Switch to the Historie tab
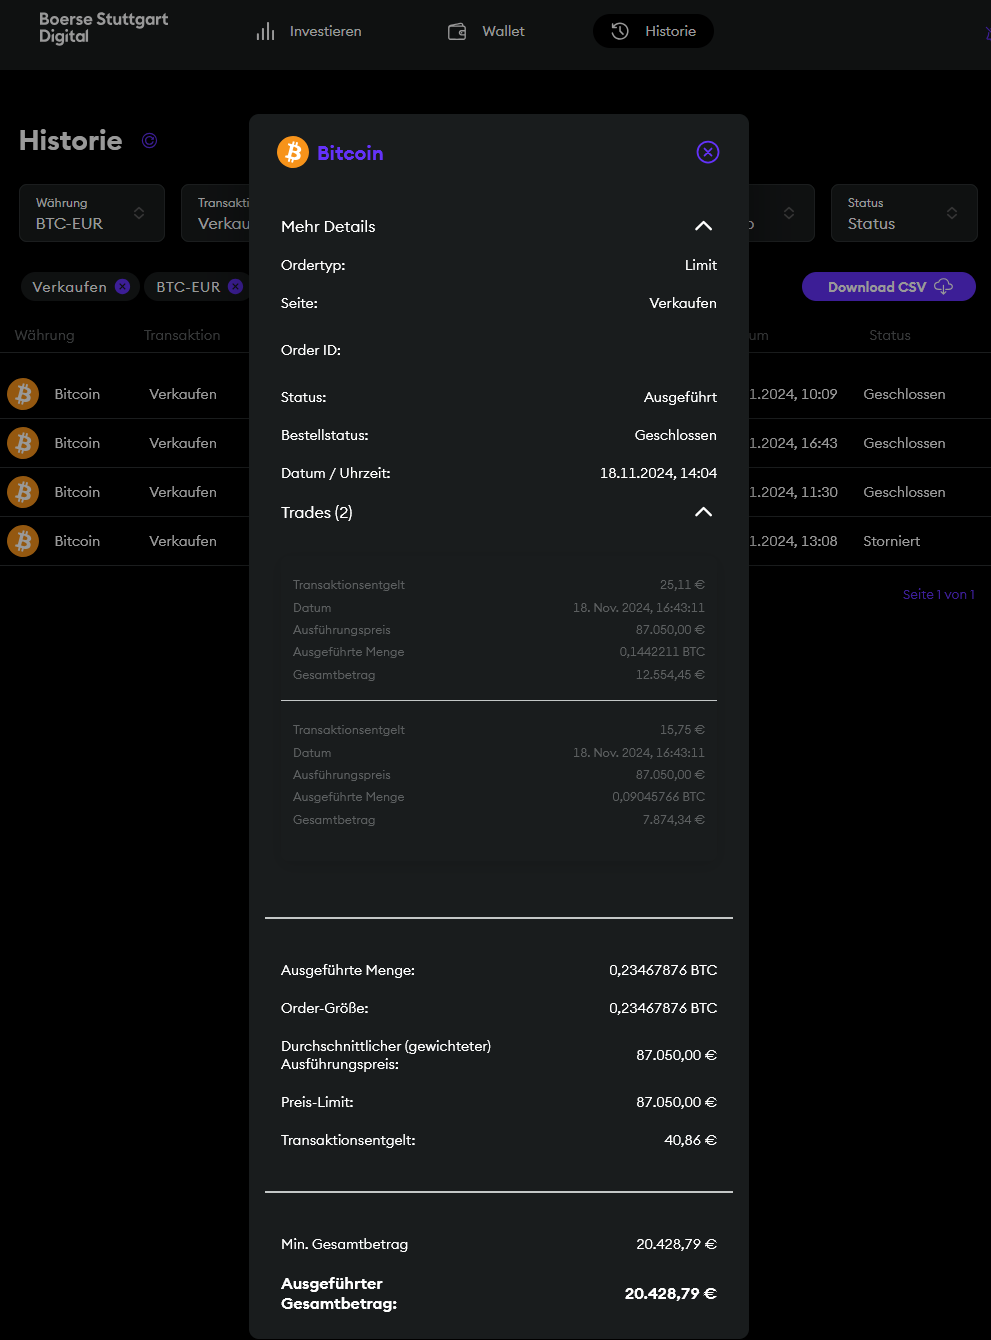Viewport: 991px width, 1340px height. coord(653,31)
